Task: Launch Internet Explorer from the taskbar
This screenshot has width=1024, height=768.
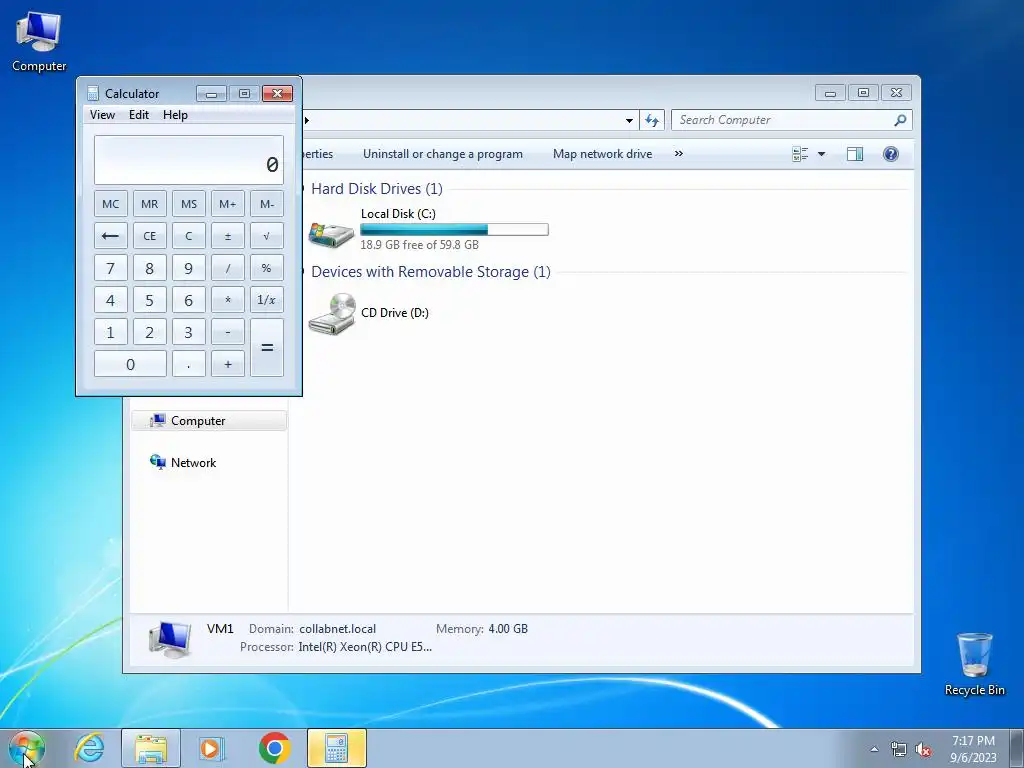Action: (x=89, y=748)
